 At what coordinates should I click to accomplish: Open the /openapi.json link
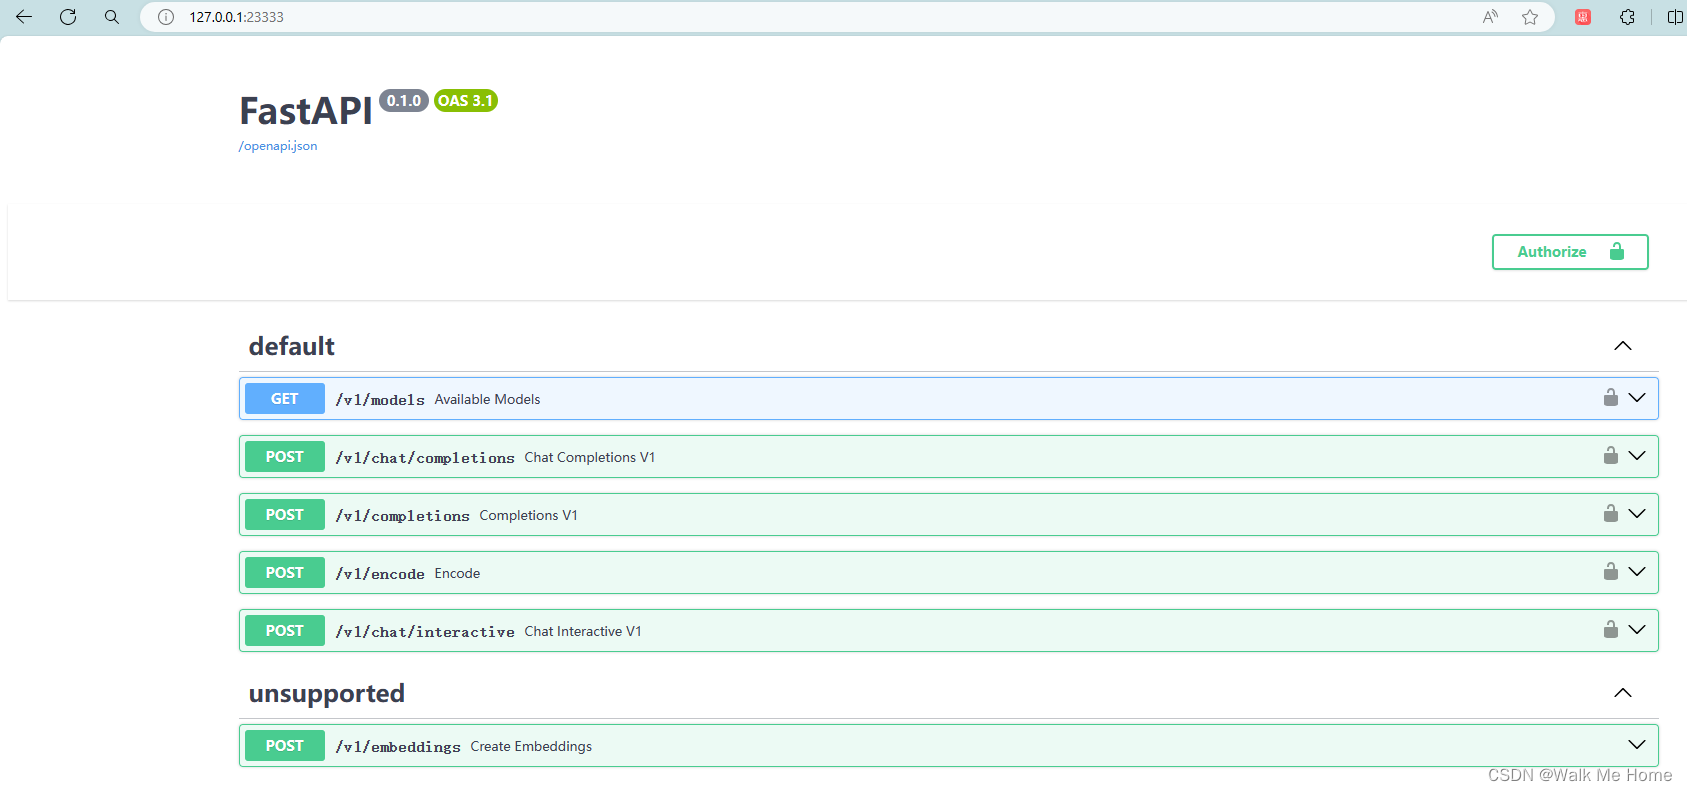[x=278, y=146]
